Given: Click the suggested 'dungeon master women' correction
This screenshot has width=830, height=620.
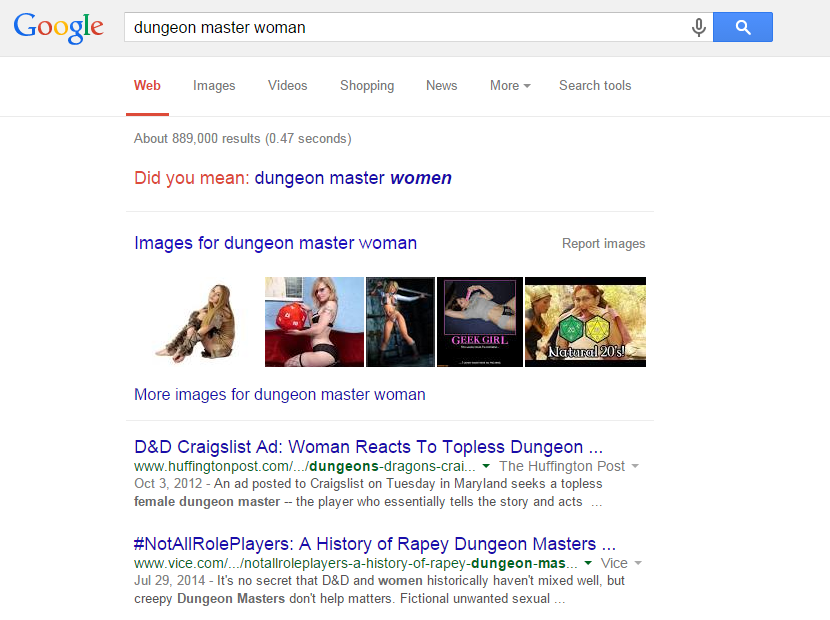Looking at the screenshot, I should pyautogui.click(x=353, y=178).
